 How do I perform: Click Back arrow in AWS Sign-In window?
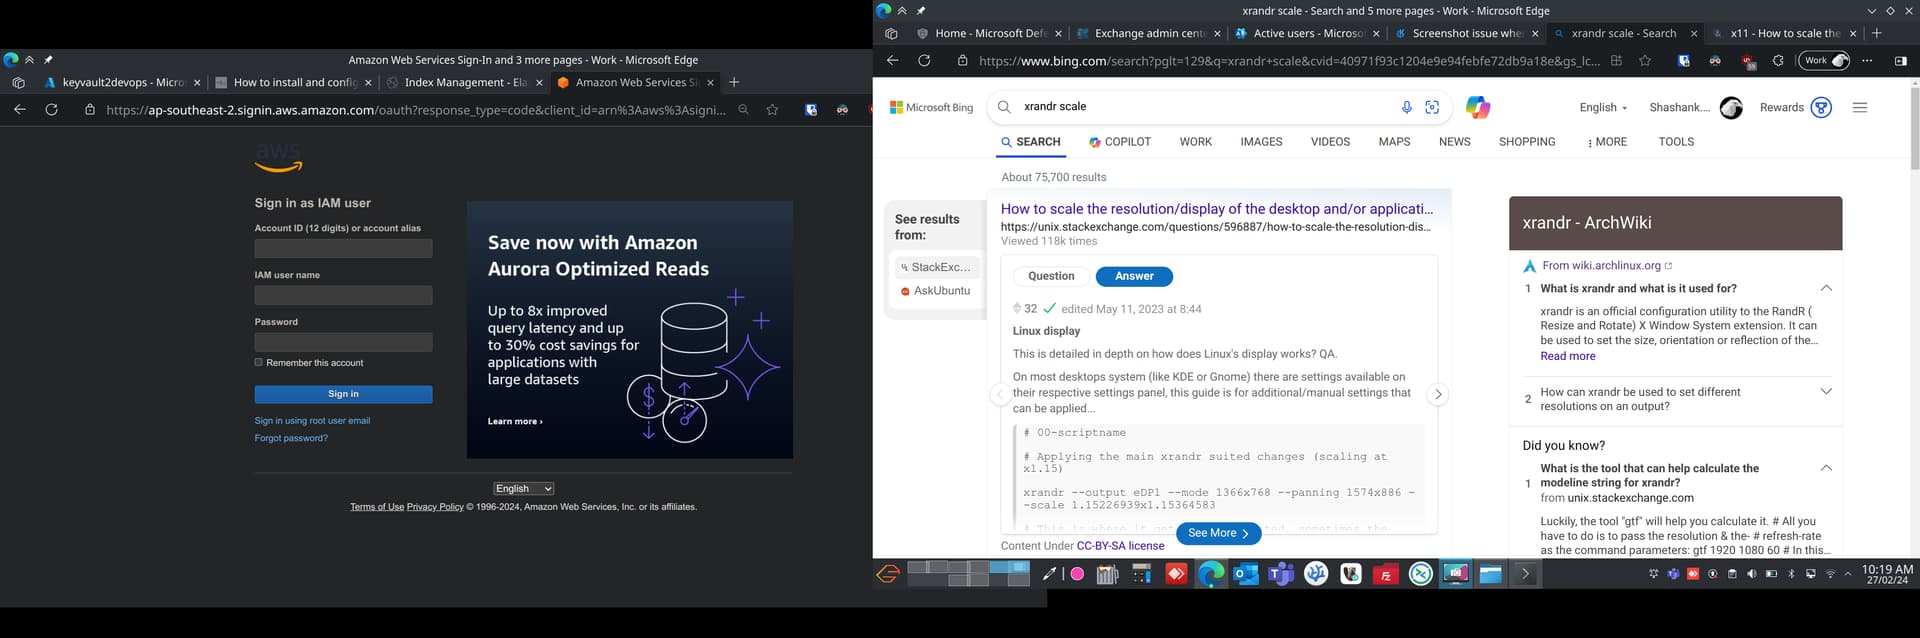pos(20,109)
